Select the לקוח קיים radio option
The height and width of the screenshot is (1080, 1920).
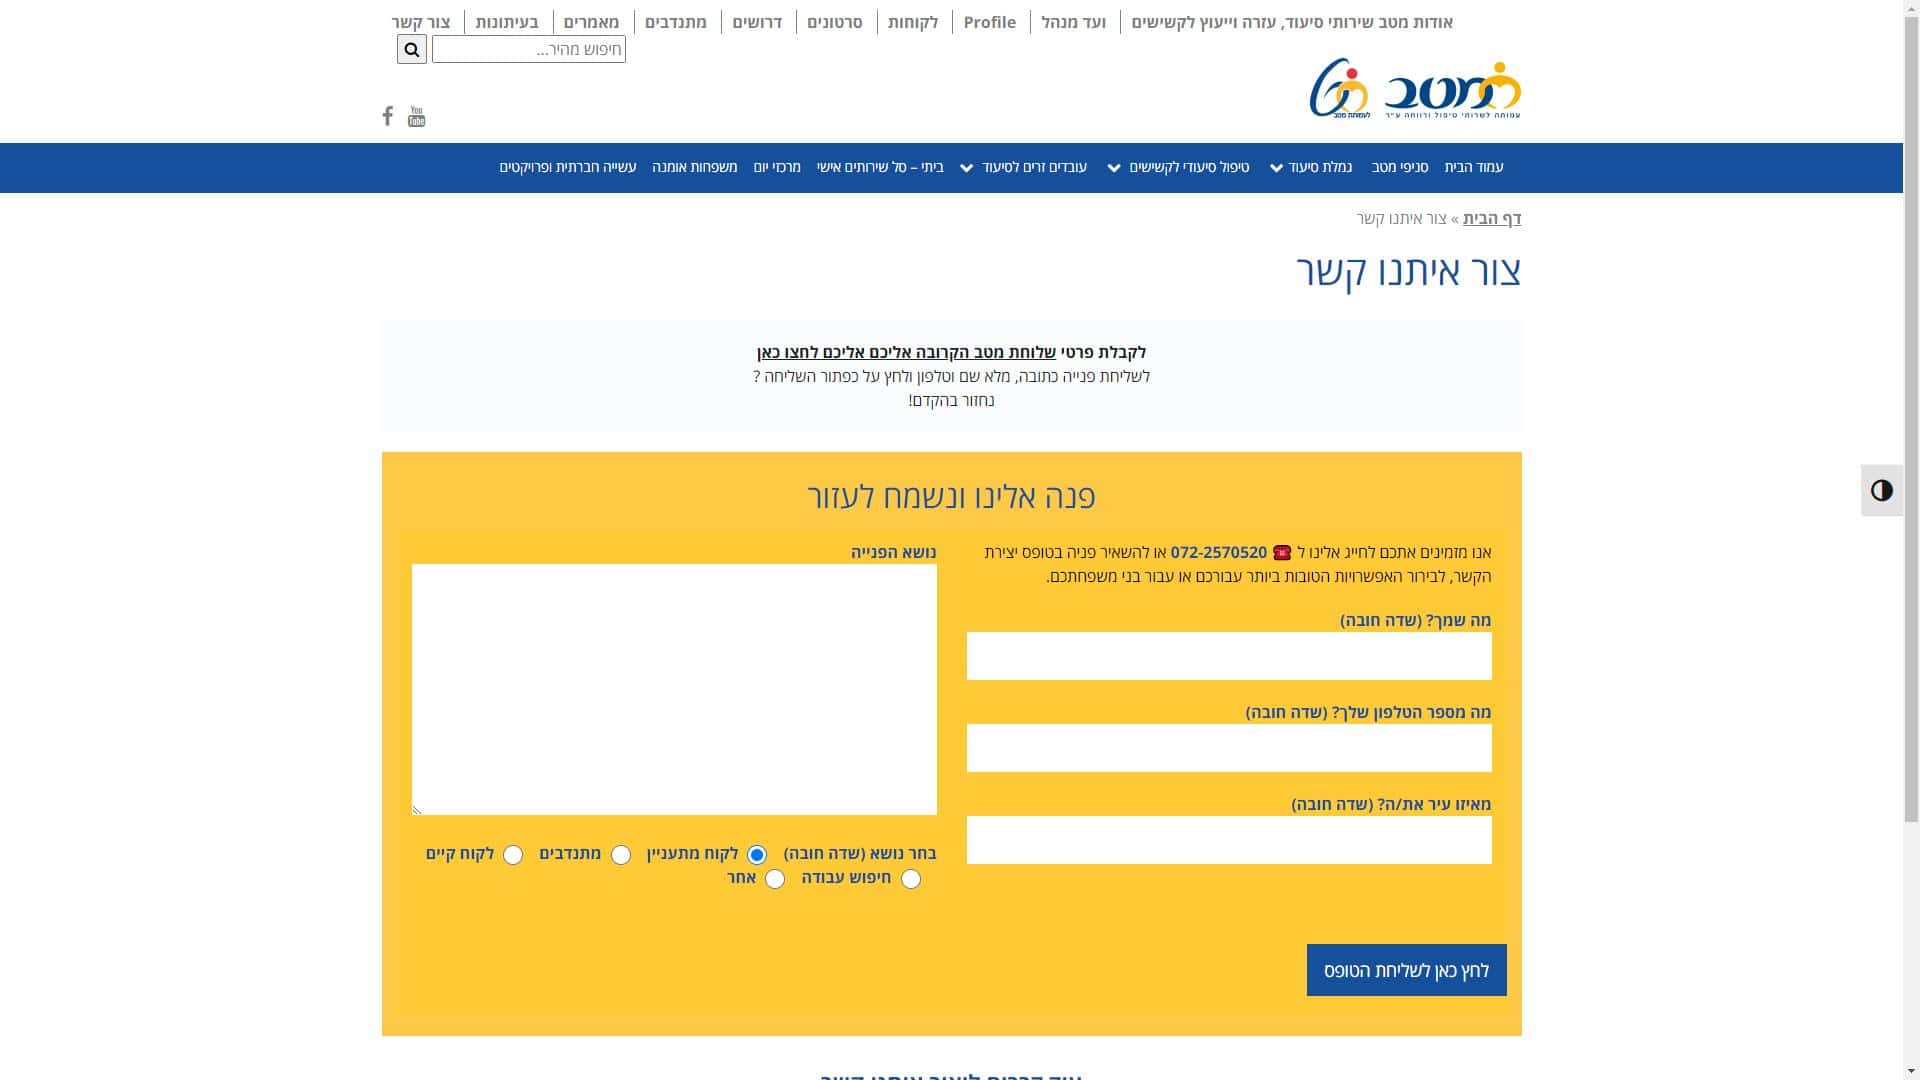(513, 855)
